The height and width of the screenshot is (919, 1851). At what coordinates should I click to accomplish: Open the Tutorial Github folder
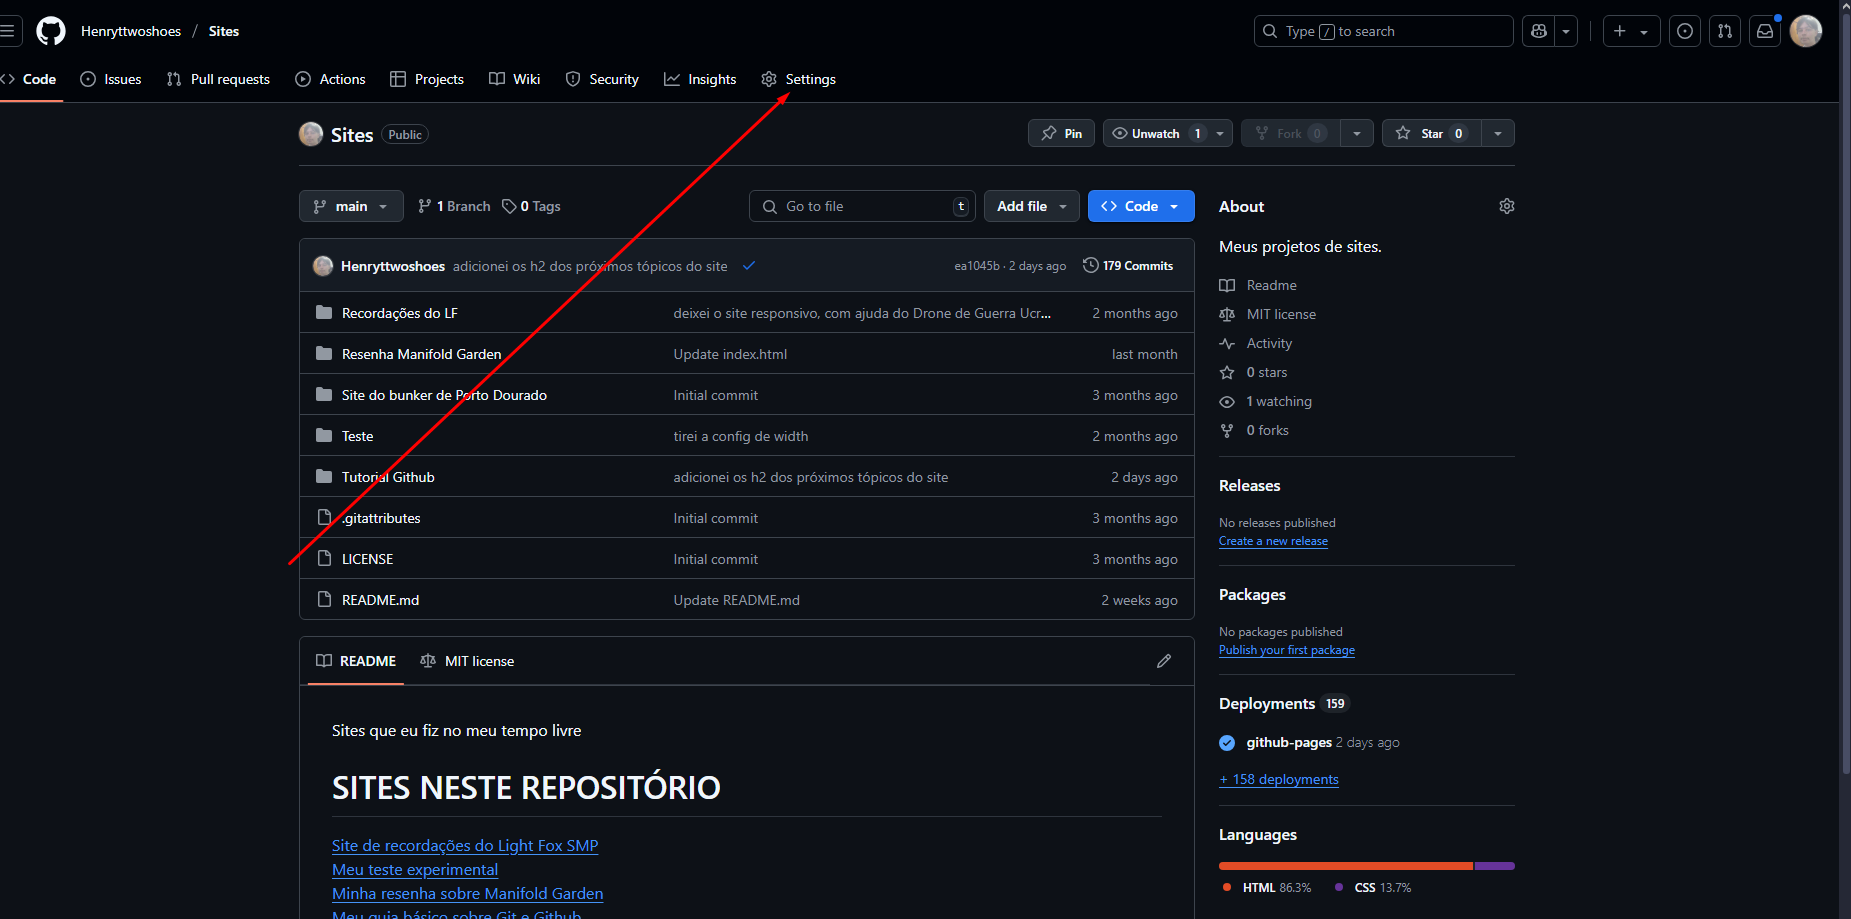[388, 477]
